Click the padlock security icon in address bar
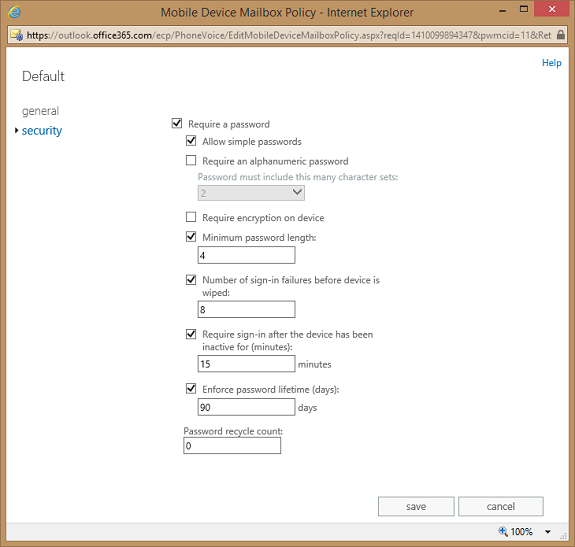The width and height of the screenshot is (575, 547). tap(560, 35)
